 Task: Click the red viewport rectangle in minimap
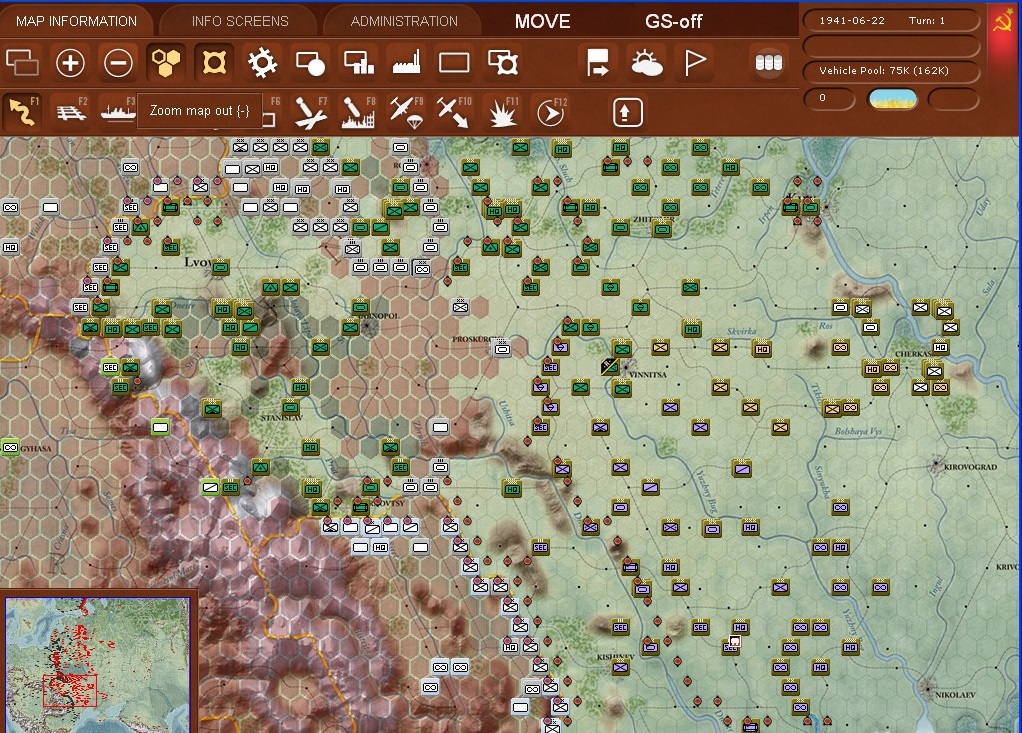pos(70,691)
